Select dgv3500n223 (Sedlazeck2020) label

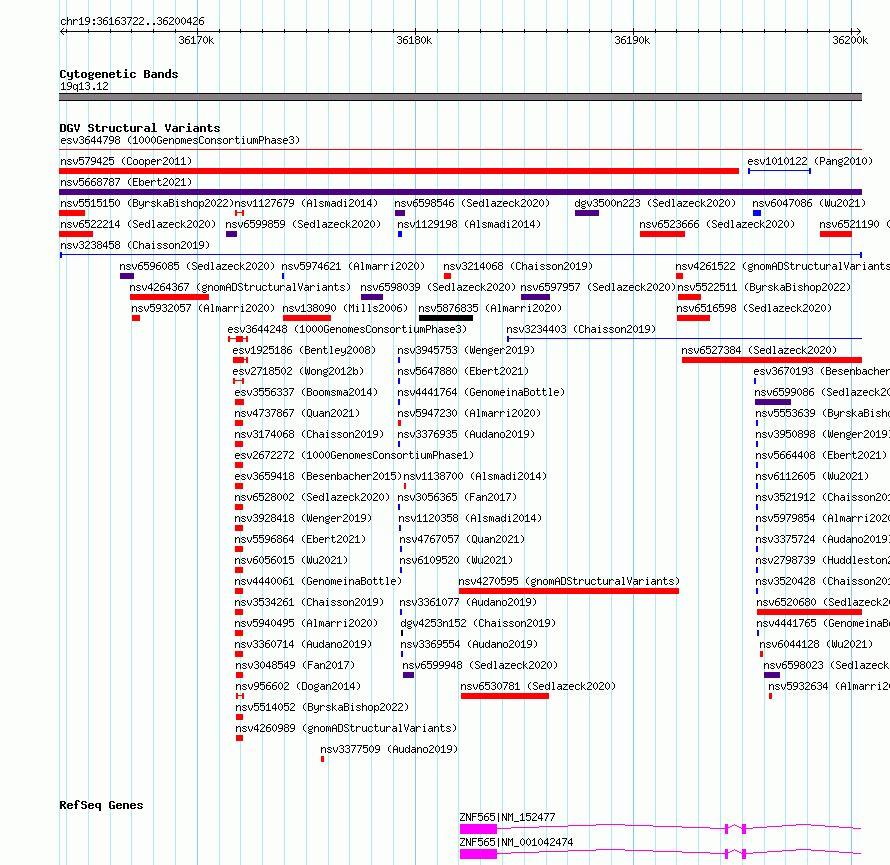pos(655,203)
